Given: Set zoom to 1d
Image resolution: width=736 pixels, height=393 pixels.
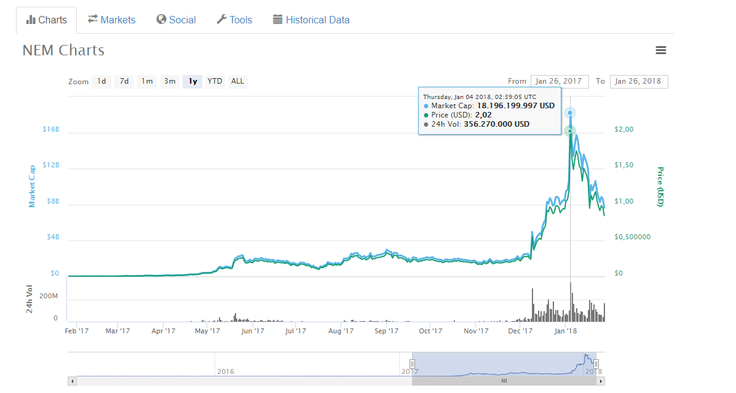Looking at the screenshot, I should 101,81.
